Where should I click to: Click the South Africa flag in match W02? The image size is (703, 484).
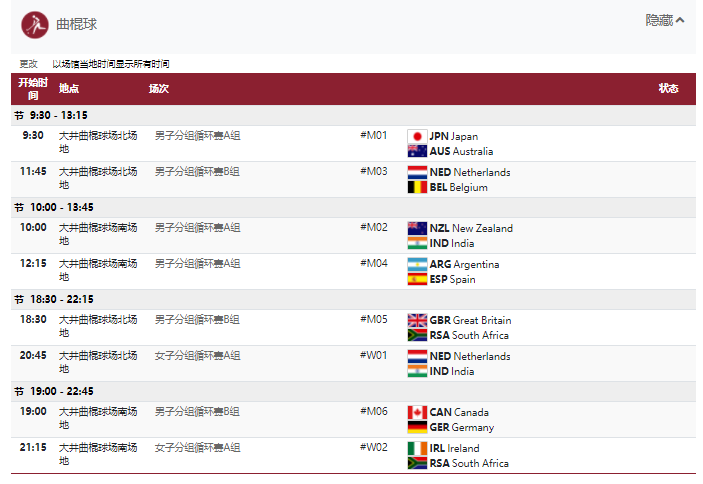[x=417, y=463]
